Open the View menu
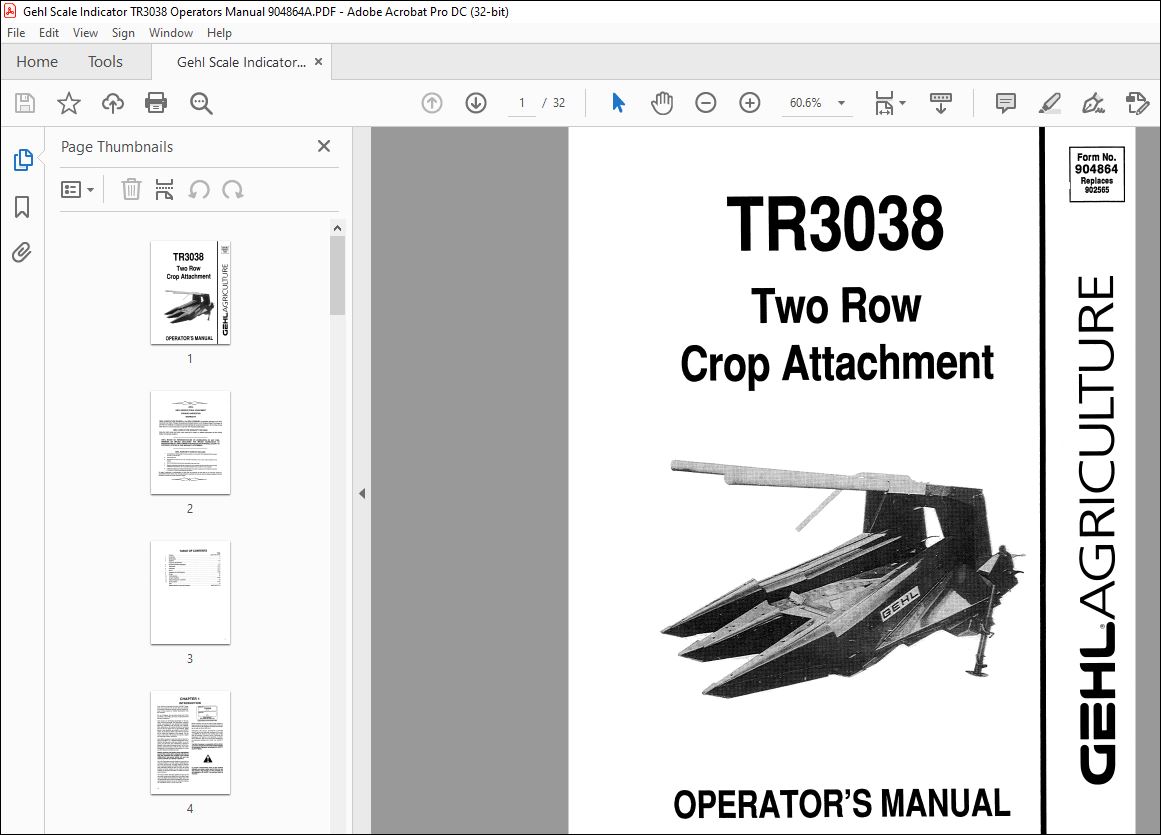1161x835 pixels. click(85, 33)
